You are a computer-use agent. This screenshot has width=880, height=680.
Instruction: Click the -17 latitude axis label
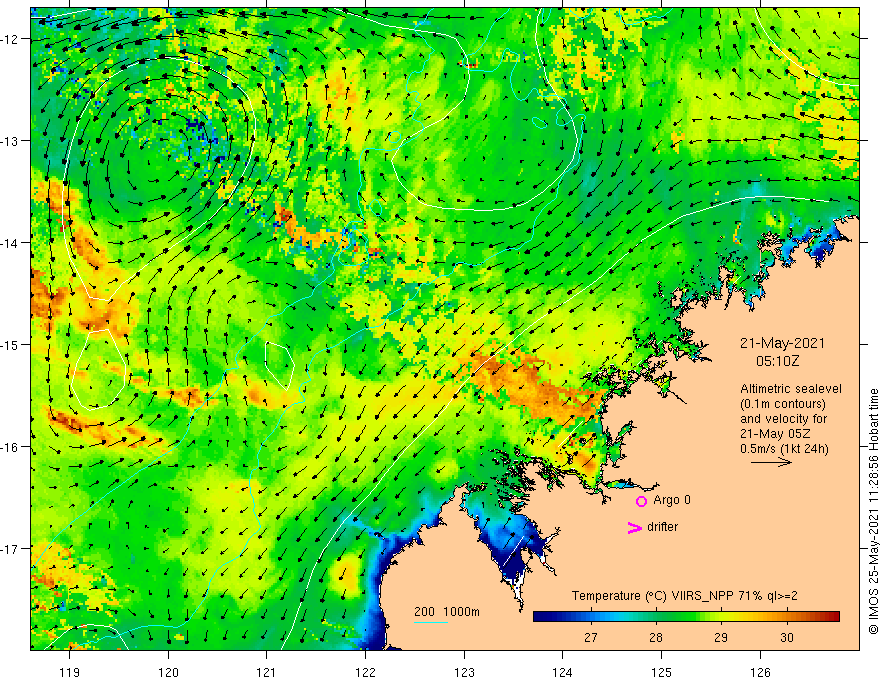click(x=10, y=548)
